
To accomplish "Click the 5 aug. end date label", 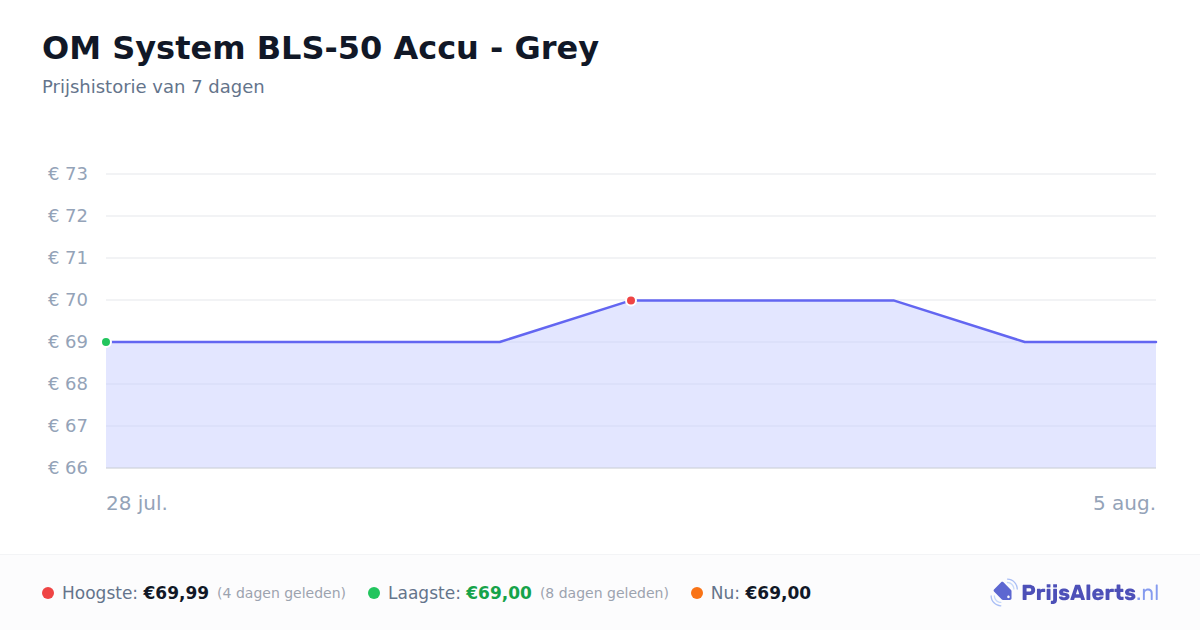I will 1124,503.
